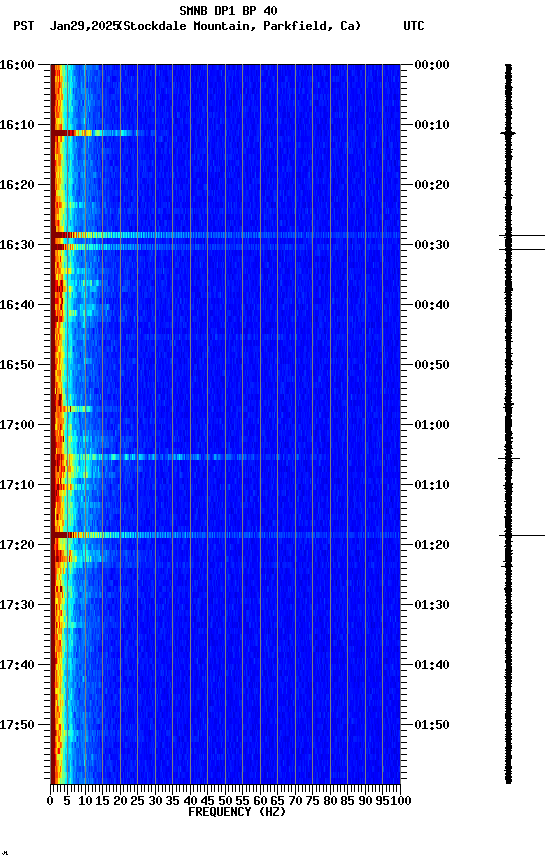Click the '50' frequency axis tick label
552x864 pixels.
(x=225, y=801)
